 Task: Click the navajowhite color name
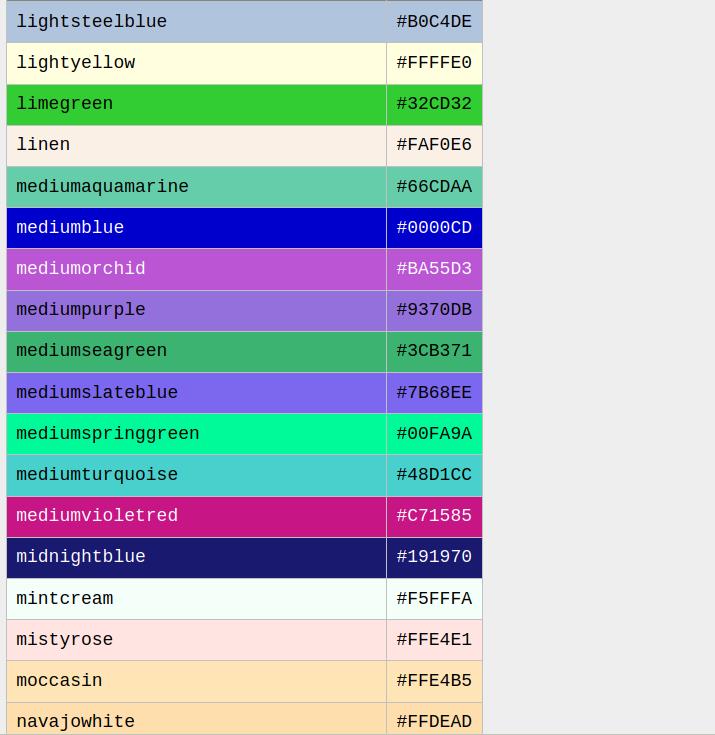coord(76,721)
